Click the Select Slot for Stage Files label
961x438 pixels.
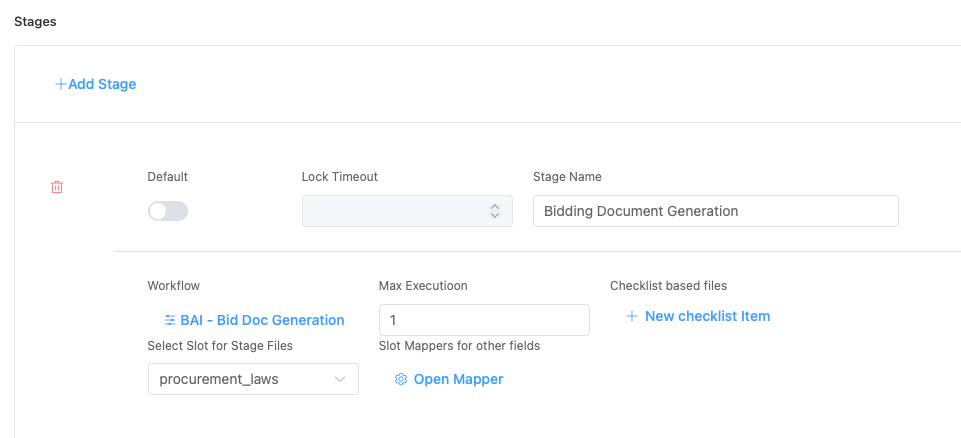point(220,346)
